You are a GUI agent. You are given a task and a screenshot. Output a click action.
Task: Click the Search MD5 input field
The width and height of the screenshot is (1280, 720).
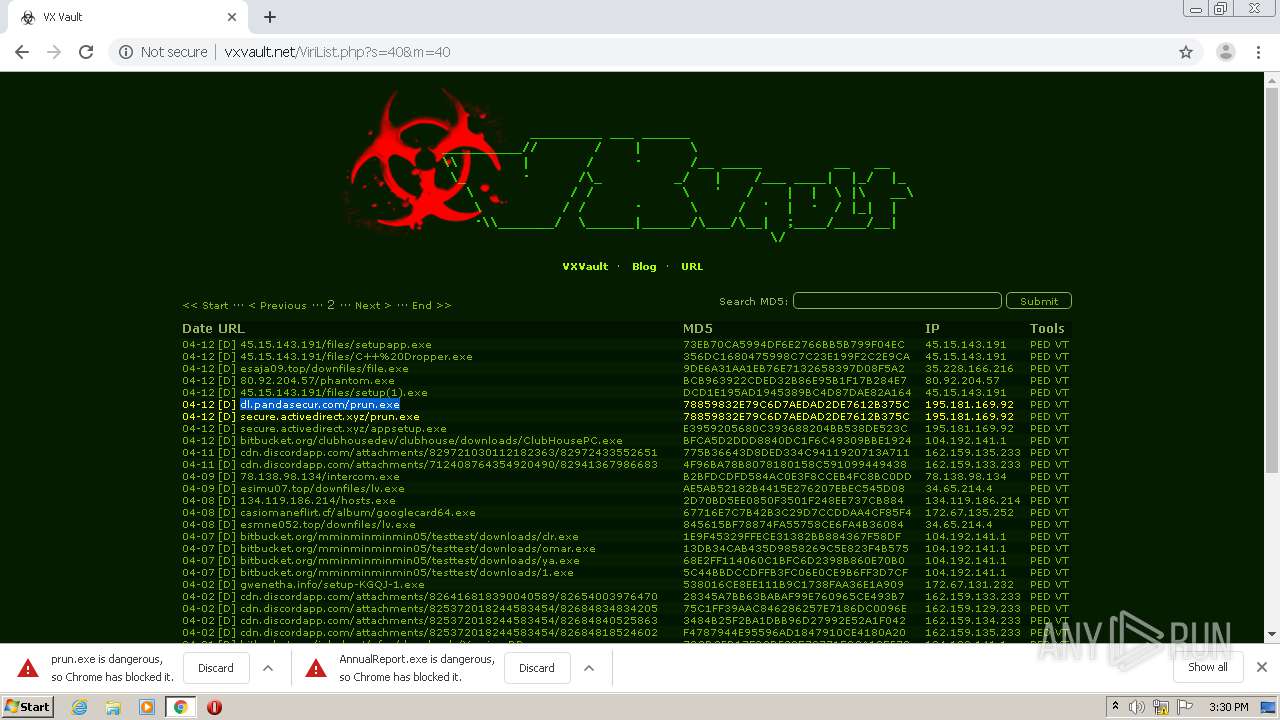coord(897,301)
